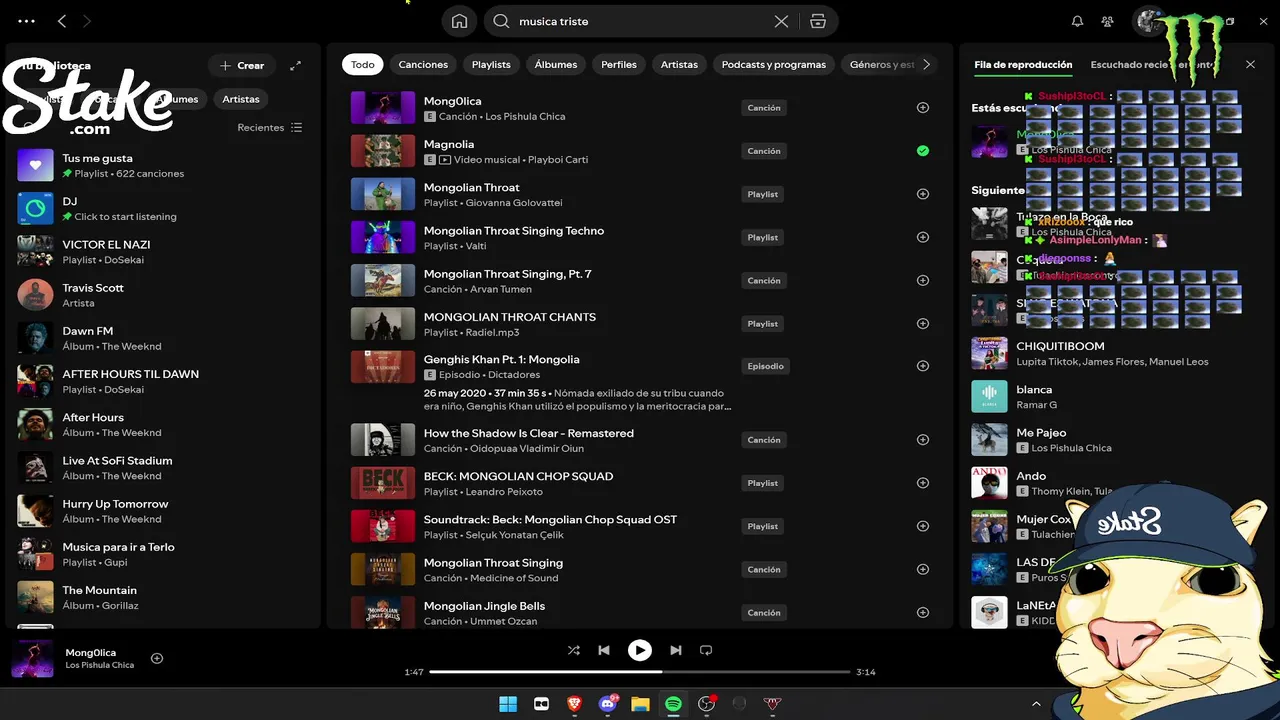1280x720 pixels.
Task: Skip to the previous track
Action: pyautogui.click(x=604, y=650)
